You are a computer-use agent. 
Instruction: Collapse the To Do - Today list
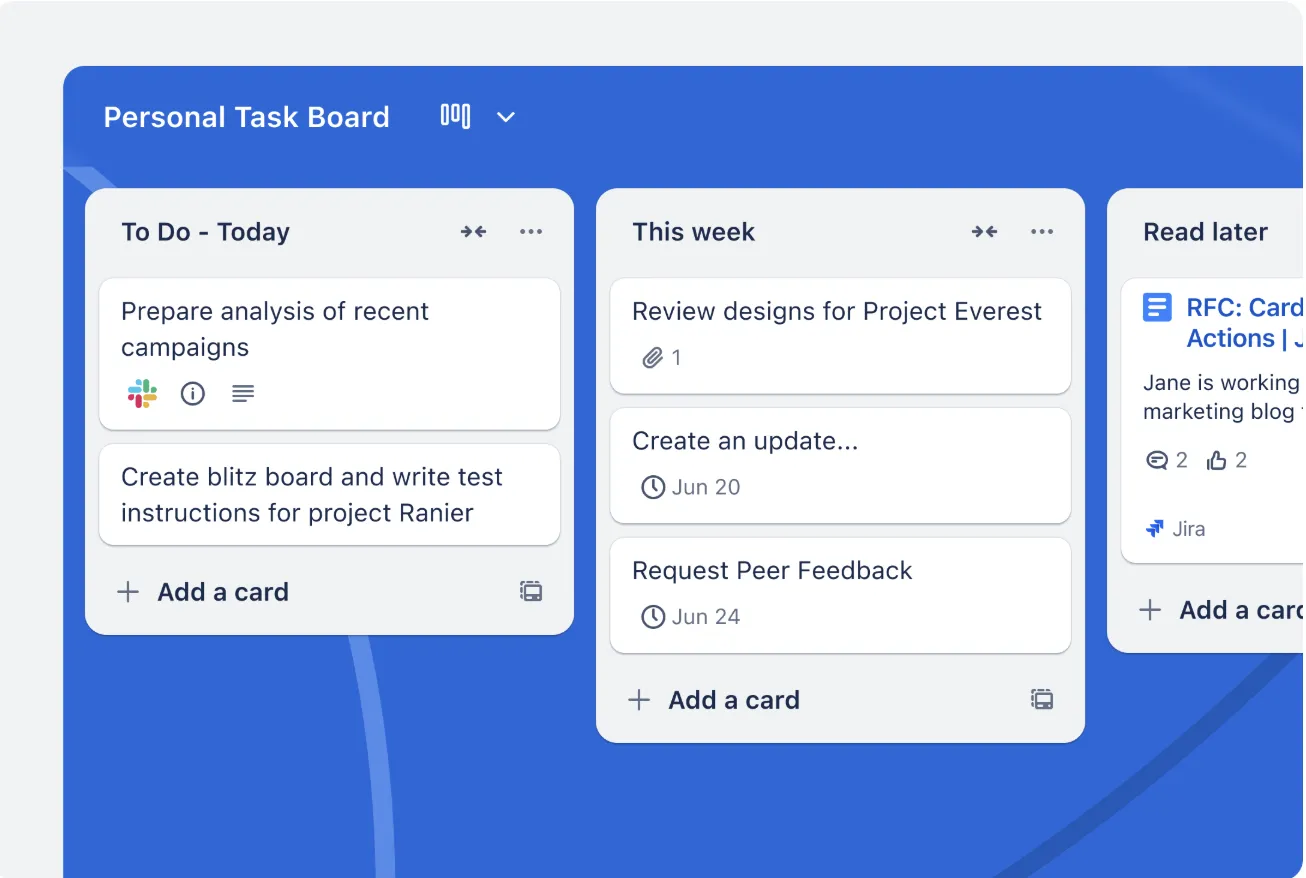point(473,232)
